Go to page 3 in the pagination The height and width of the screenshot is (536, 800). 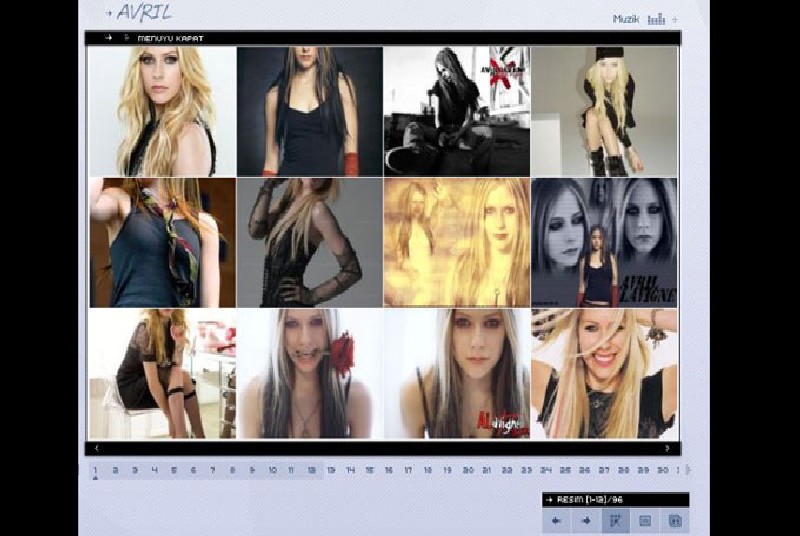135,470
